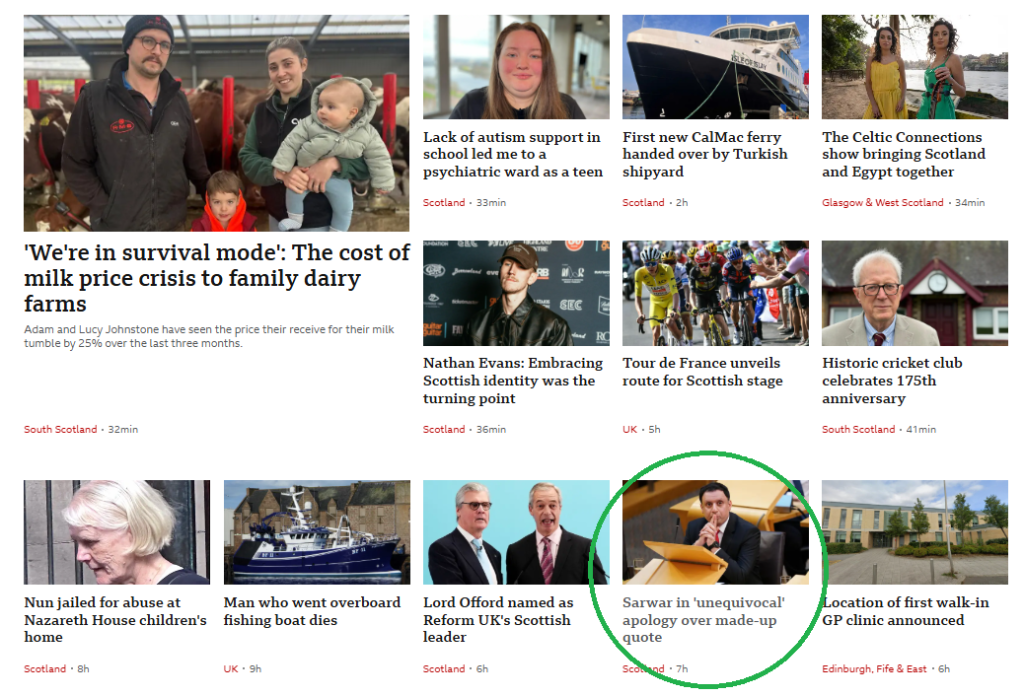Select the Edinburgh, Fife & East tag

click(x=874, y=669)
